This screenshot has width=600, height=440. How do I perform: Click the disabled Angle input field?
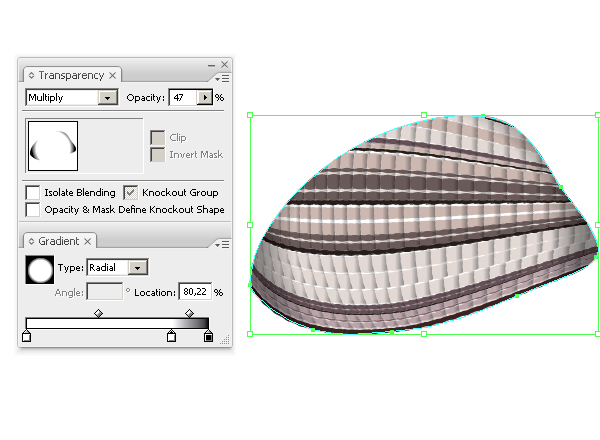(x=105, y=292)
